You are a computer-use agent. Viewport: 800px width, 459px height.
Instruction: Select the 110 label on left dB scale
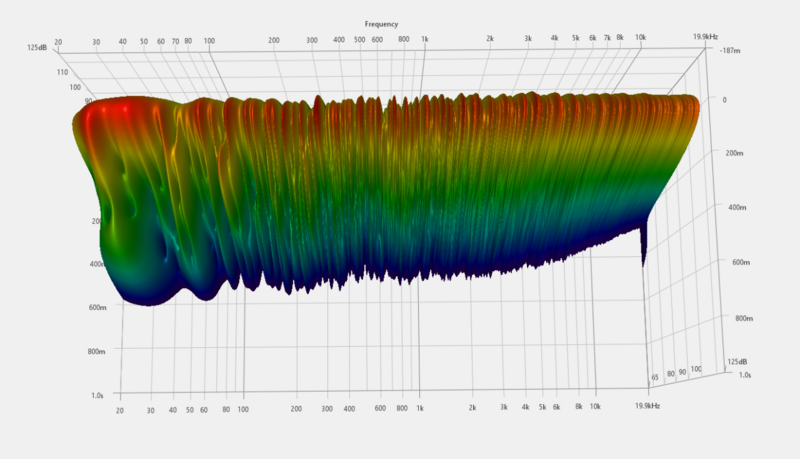coord(62,72)
